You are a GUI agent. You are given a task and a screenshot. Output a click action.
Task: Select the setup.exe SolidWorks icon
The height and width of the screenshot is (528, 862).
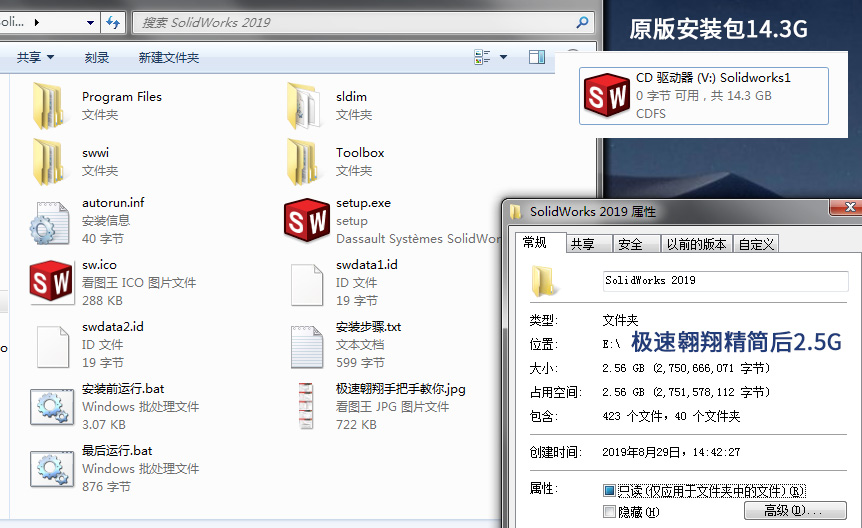pos(307,220)
